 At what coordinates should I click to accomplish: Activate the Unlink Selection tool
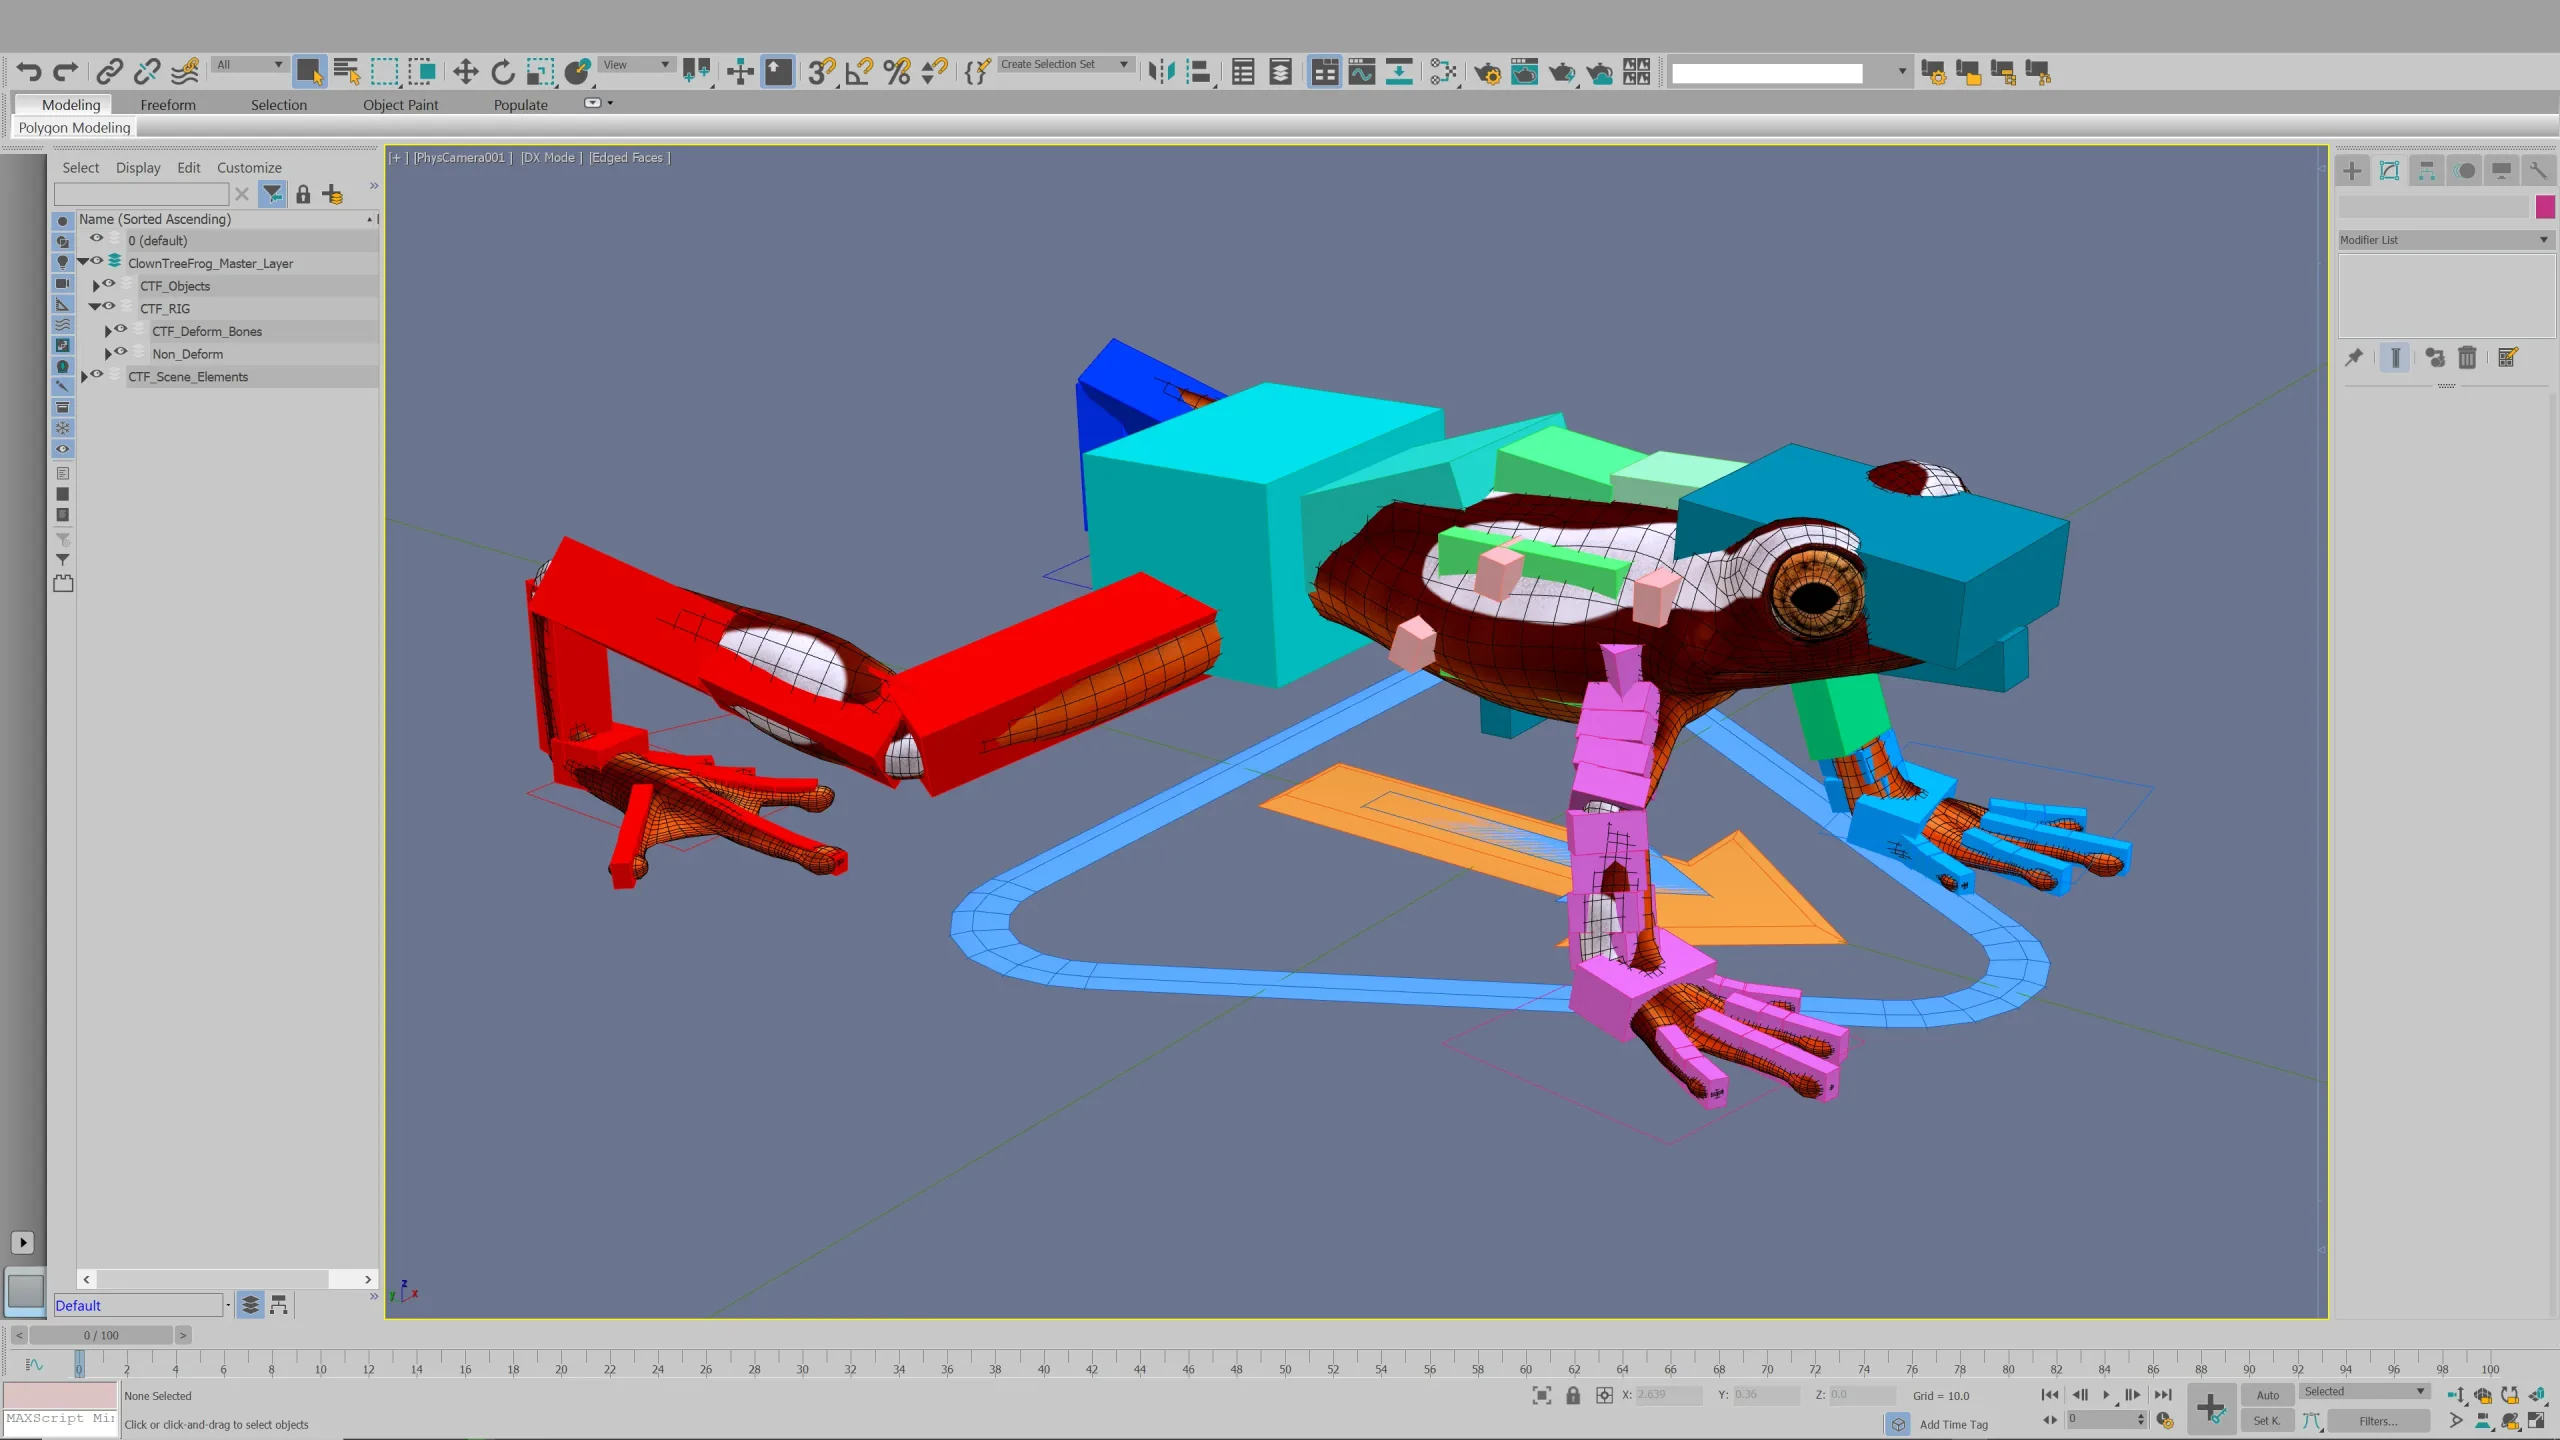point(147,71)
